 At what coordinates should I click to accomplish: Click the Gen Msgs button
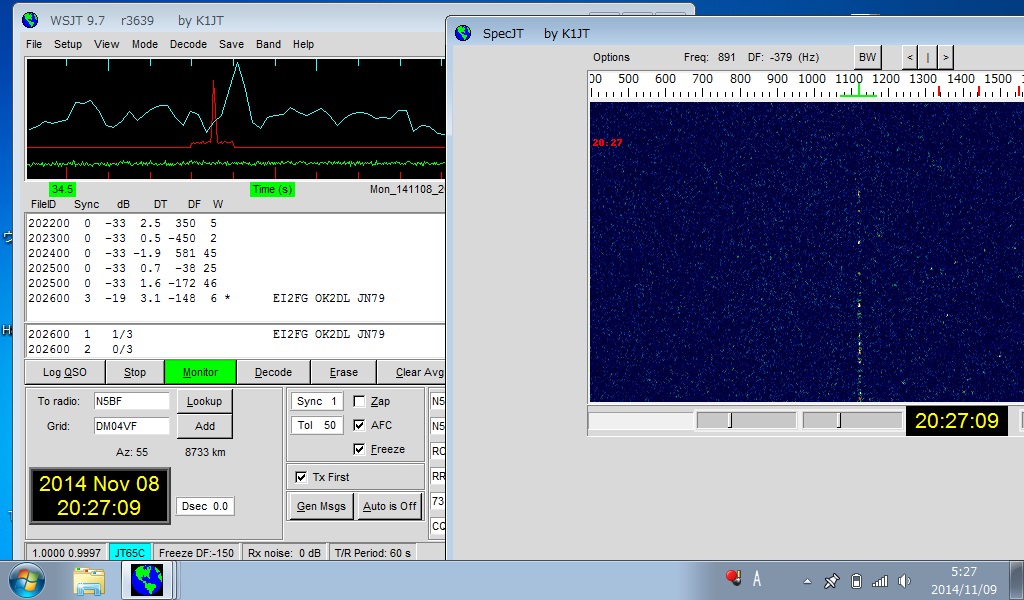pos(321,506)
